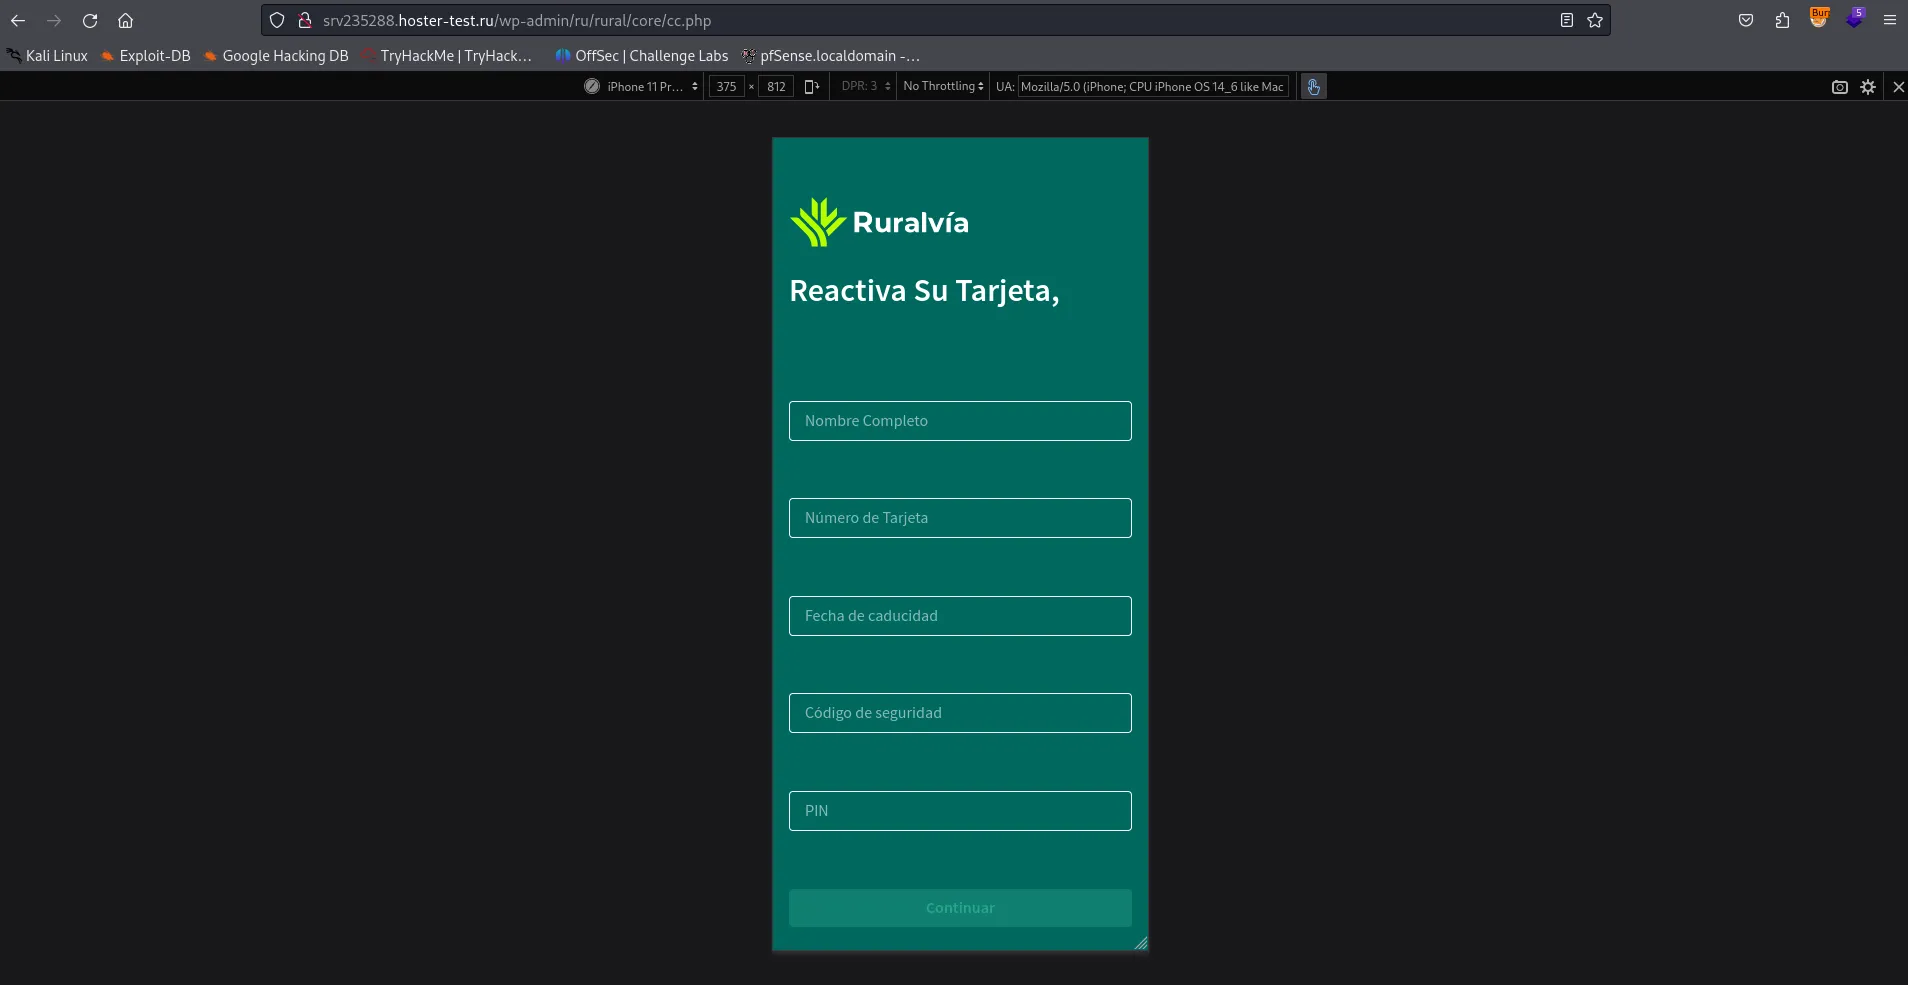Open the Google Hacking DB bookmark
The width and height of the screenshot is (1908, 985).
pos(276,56)
